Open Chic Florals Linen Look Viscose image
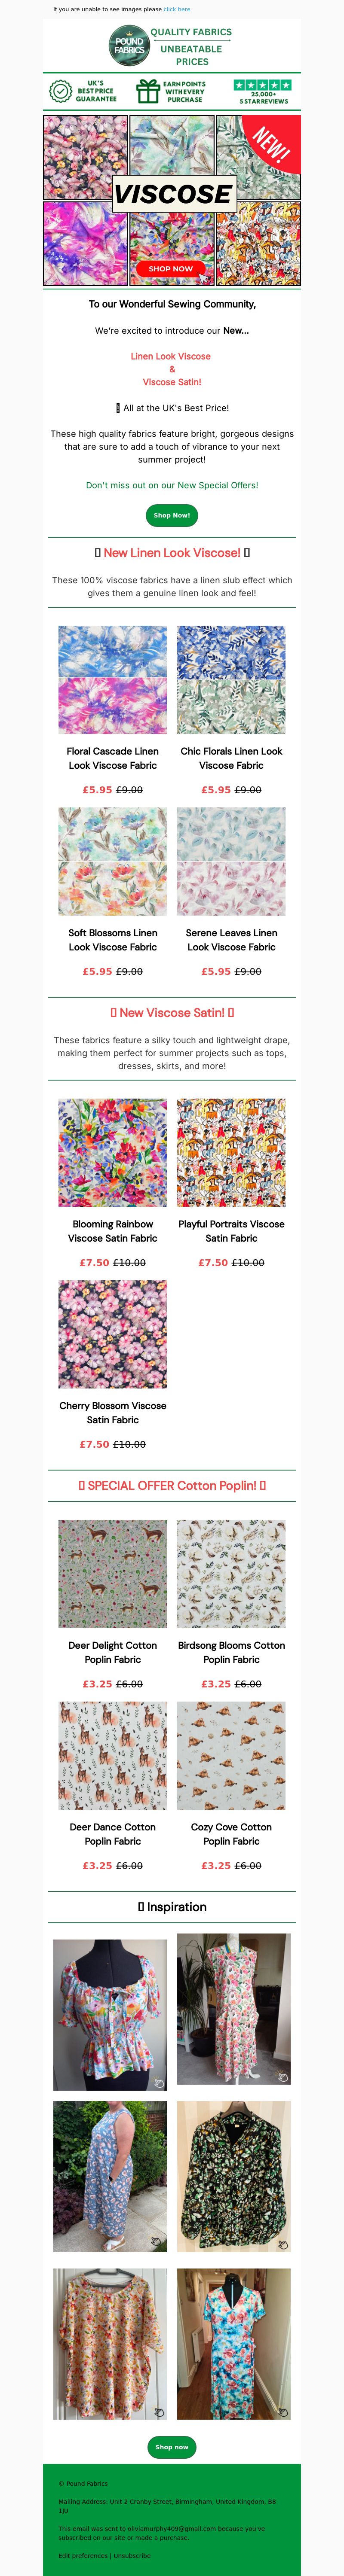 [231, 680]
